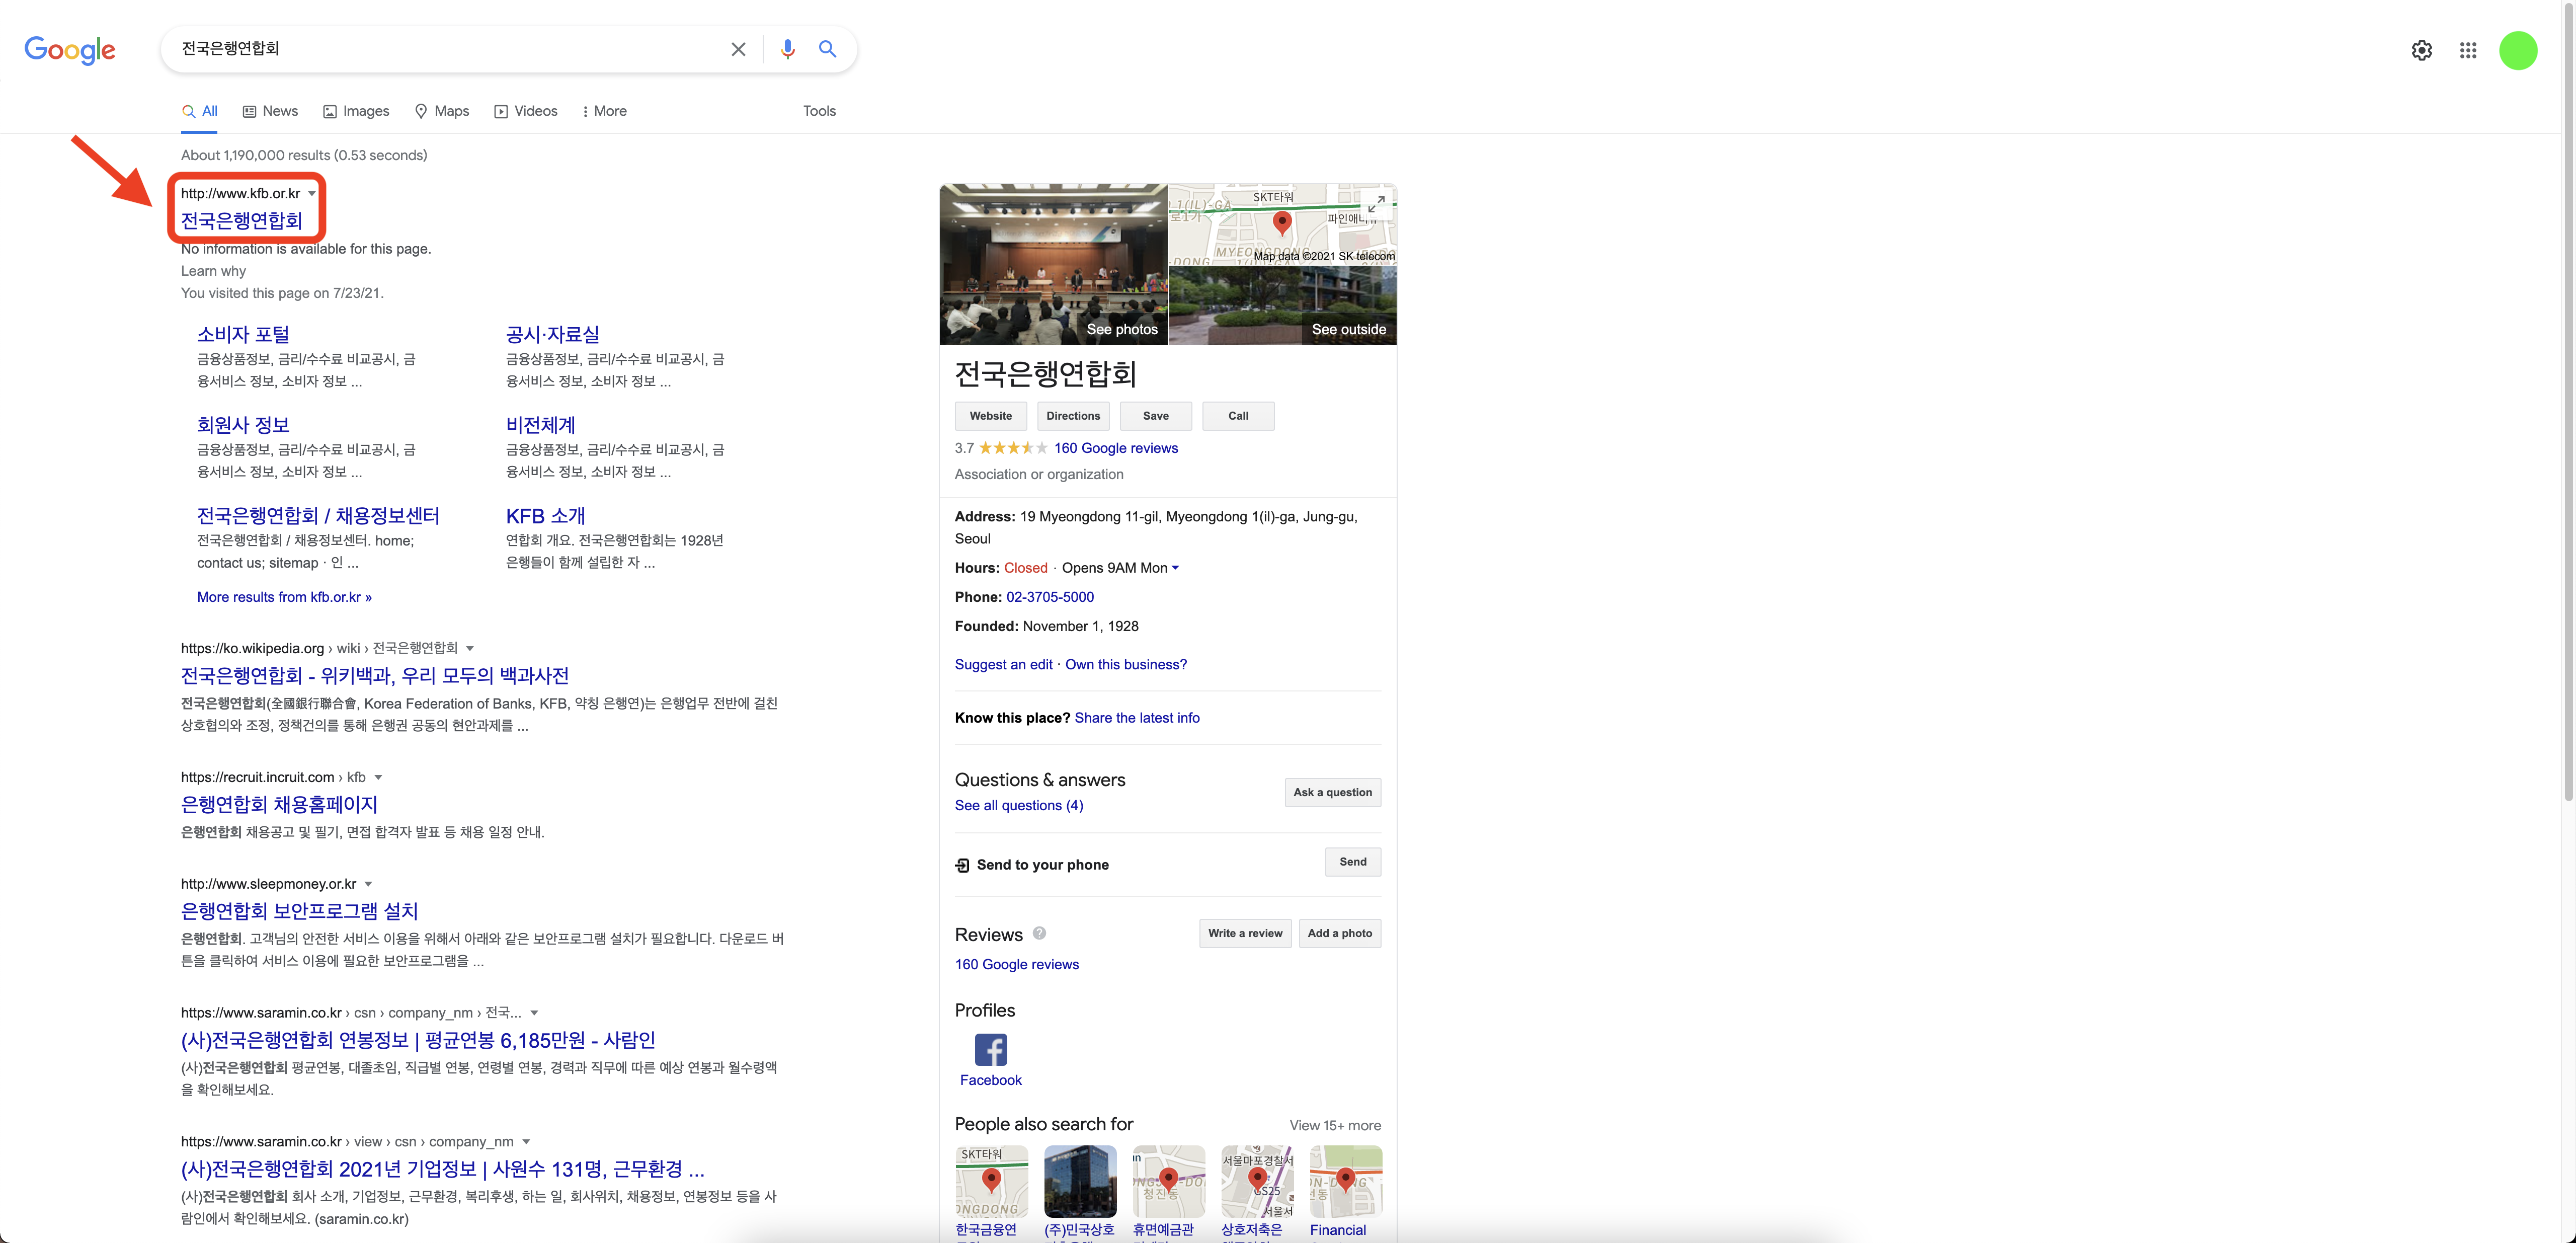The image size is (2576, 1243).
Task: Switch to the News tab
Action: point(270,111)
